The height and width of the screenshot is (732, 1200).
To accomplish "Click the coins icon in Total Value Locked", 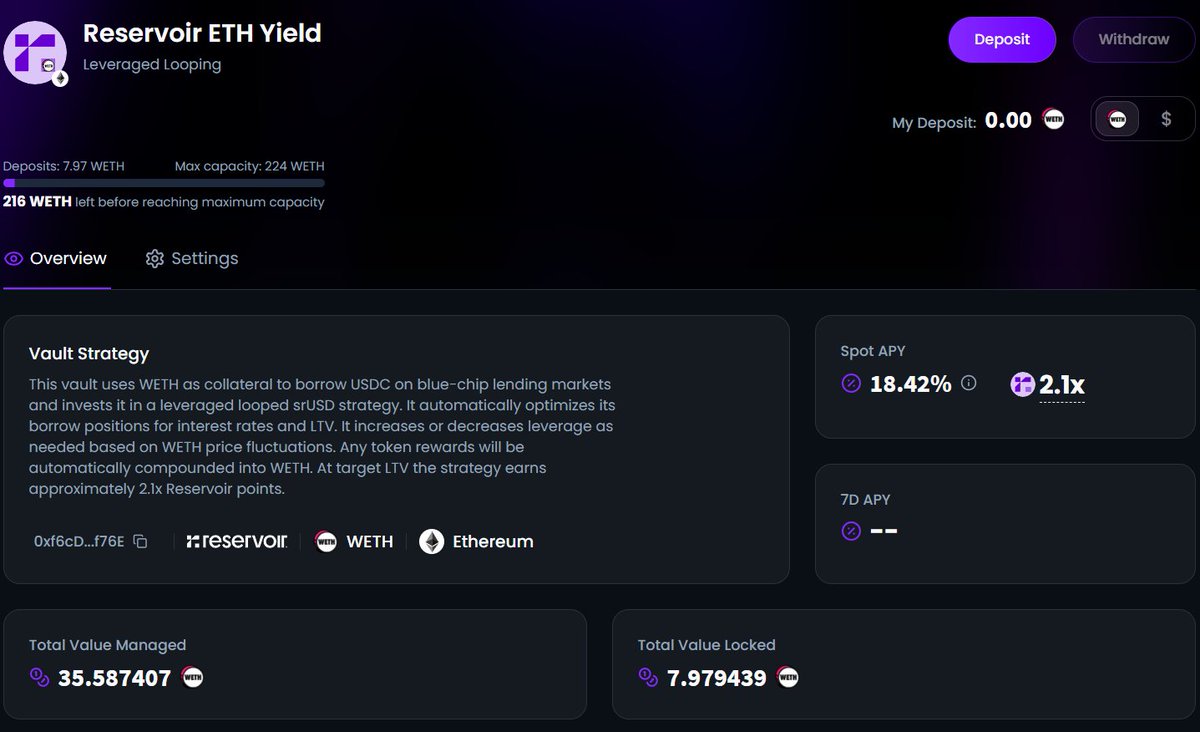I will (x=648, y=678).
